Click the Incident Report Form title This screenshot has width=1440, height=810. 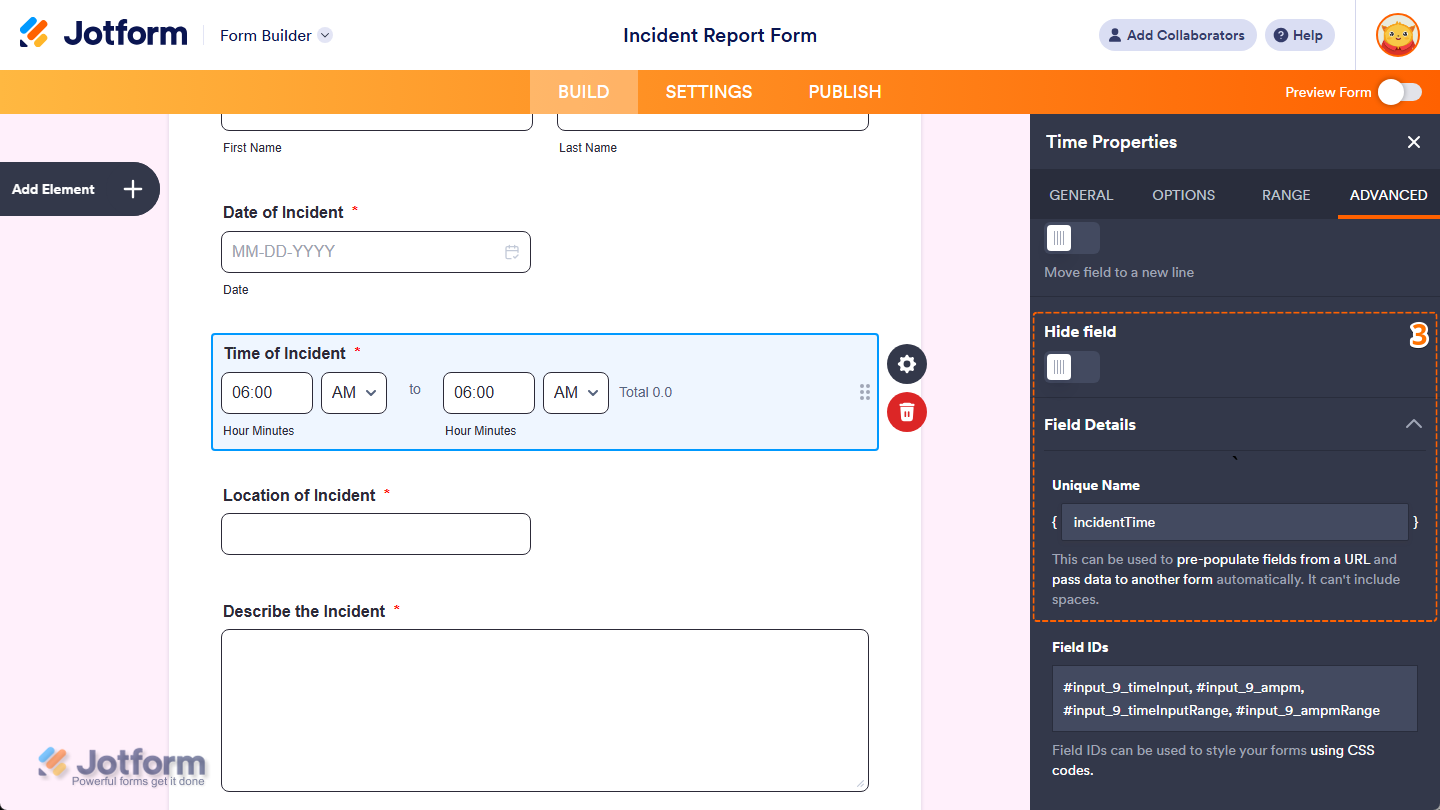720,35
